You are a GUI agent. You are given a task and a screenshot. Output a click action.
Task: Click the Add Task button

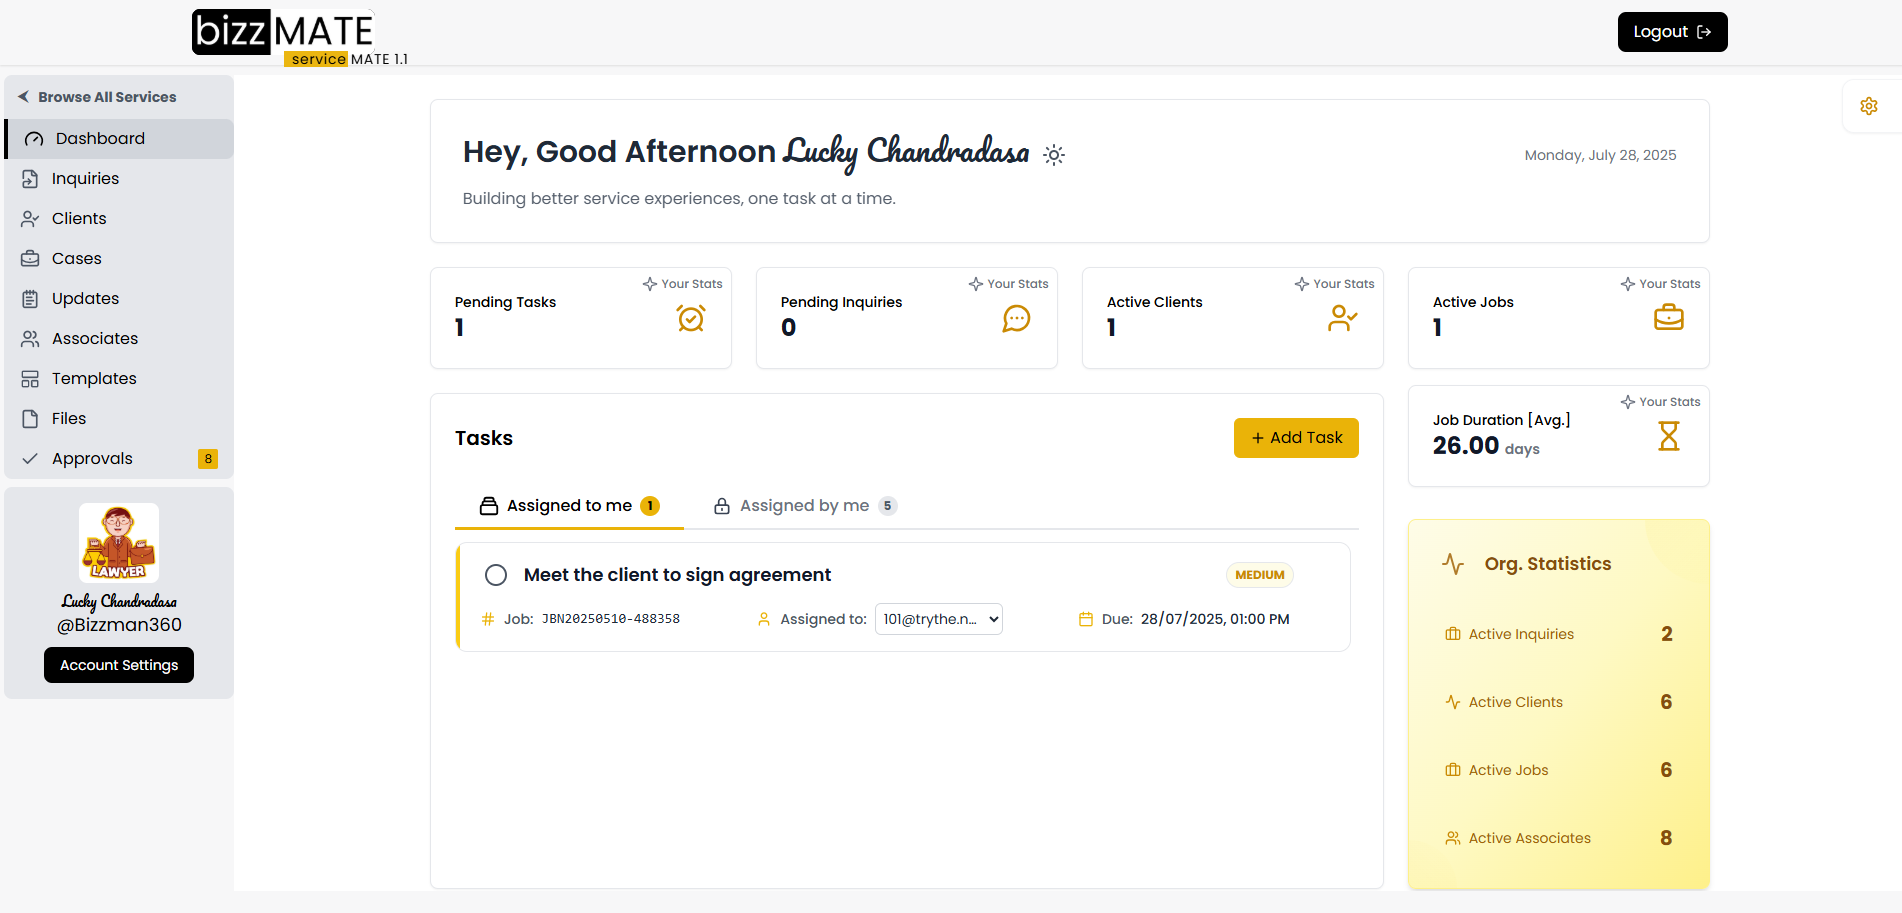pyautogui.click(x=1296, y=438)
